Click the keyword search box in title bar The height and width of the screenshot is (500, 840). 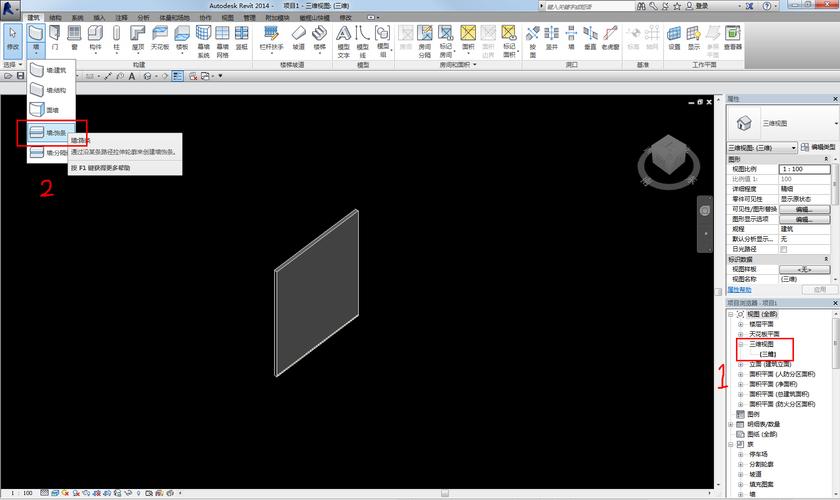[x=589, y=6]
